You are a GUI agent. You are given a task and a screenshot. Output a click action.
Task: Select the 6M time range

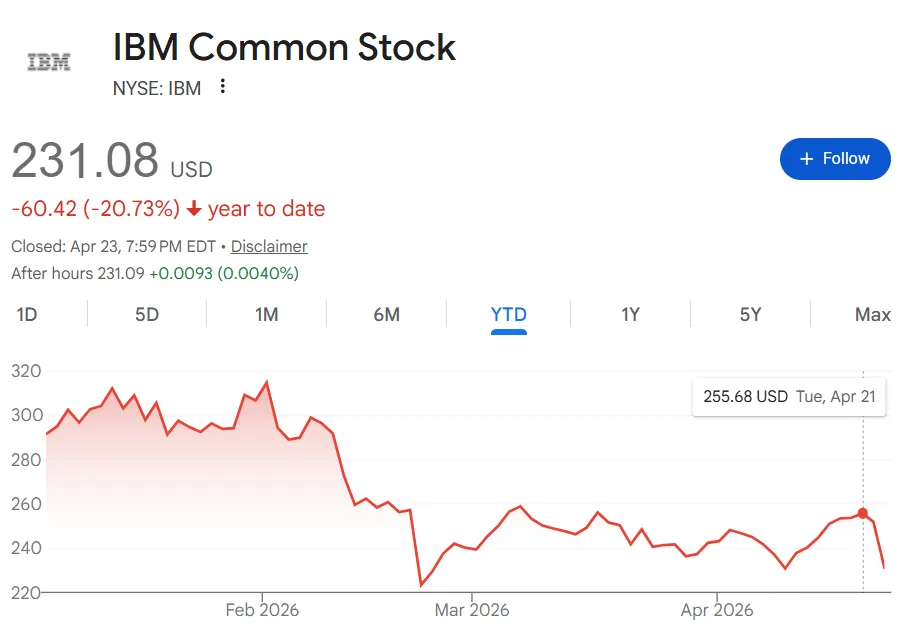[386, 315]
